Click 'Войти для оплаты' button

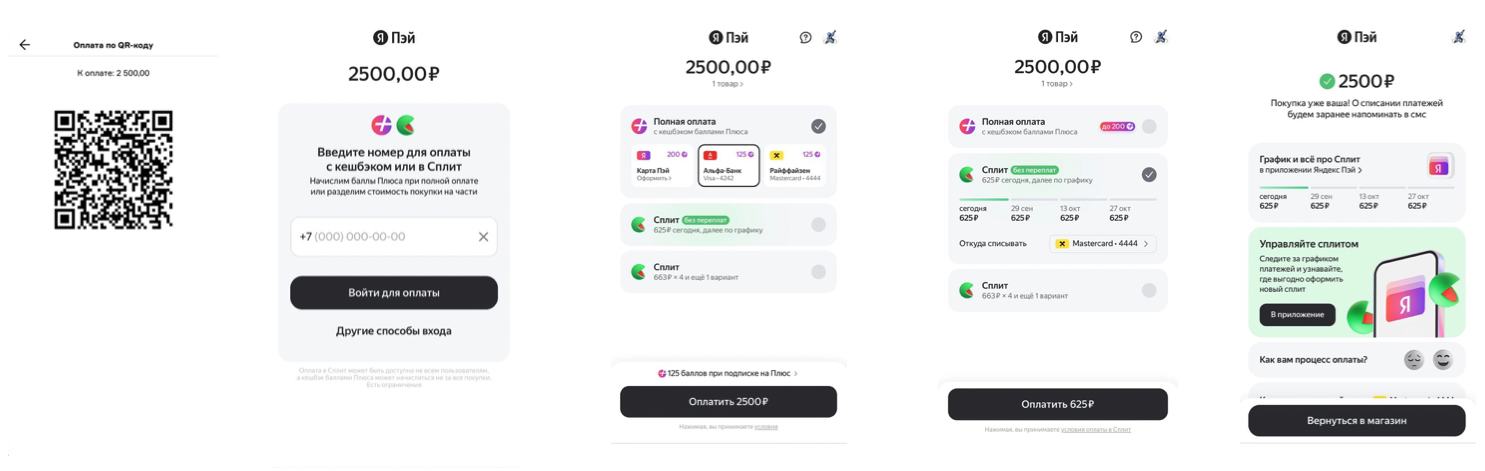click(x=394, y=293)
